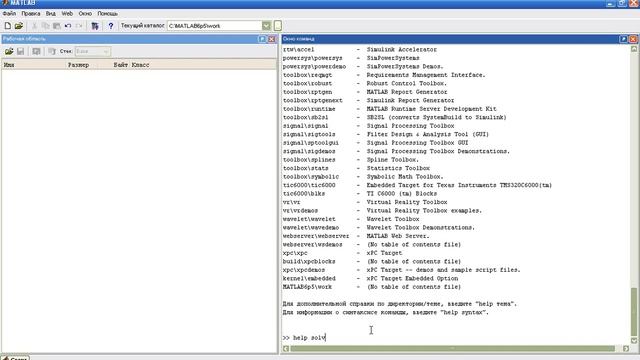Close the command window panel
640x360 pixels.
(x=633, y=39)
